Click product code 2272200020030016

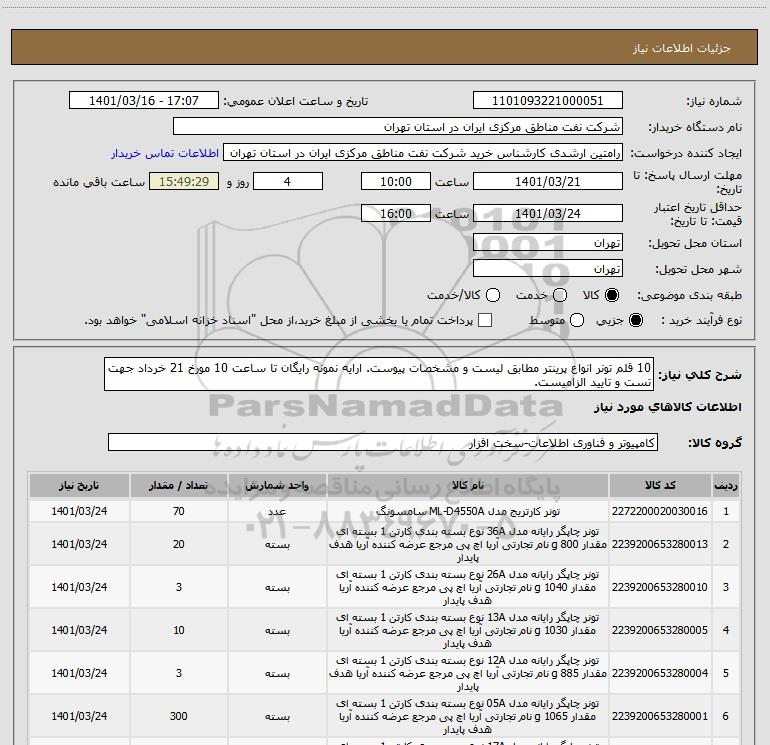(660, 511)
